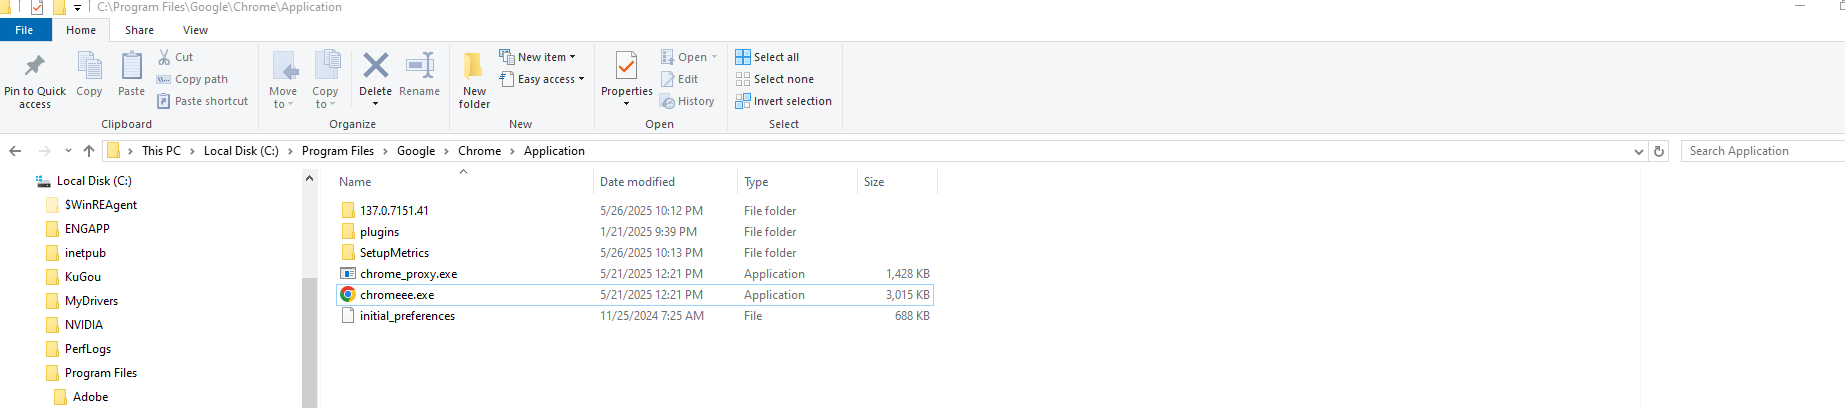Sort by the Name column header

tap(463, 182)
